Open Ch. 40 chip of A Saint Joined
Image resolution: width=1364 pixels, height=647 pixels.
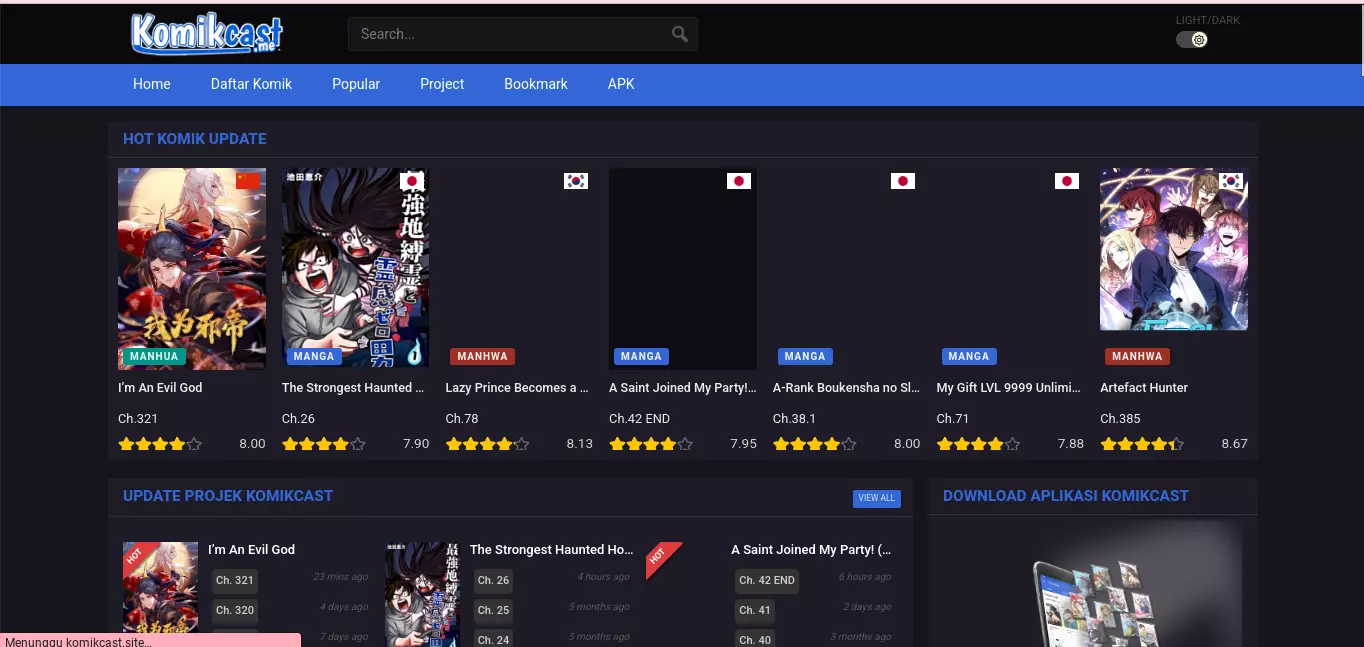pos(755,639)
